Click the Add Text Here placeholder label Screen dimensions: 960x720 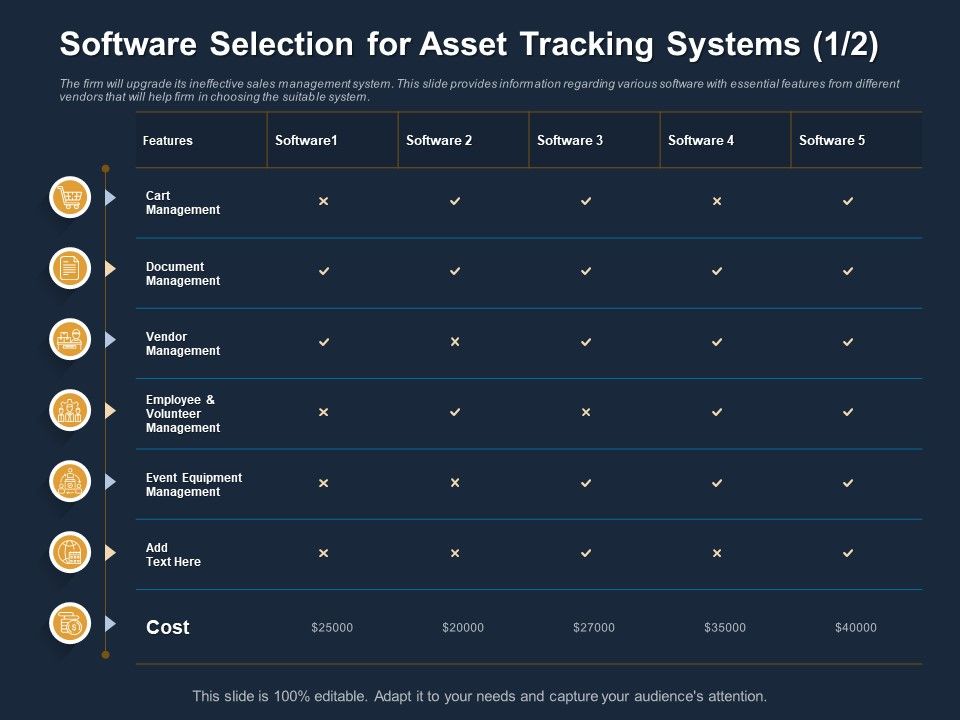(x=173, y=555)
